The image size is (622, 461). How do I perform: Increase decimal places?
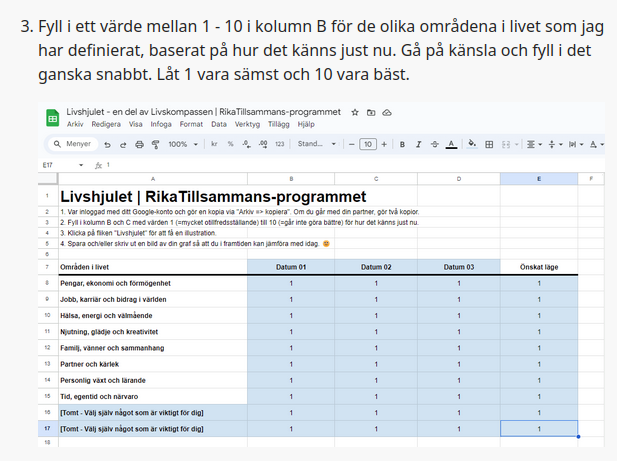tap(263, 144)
